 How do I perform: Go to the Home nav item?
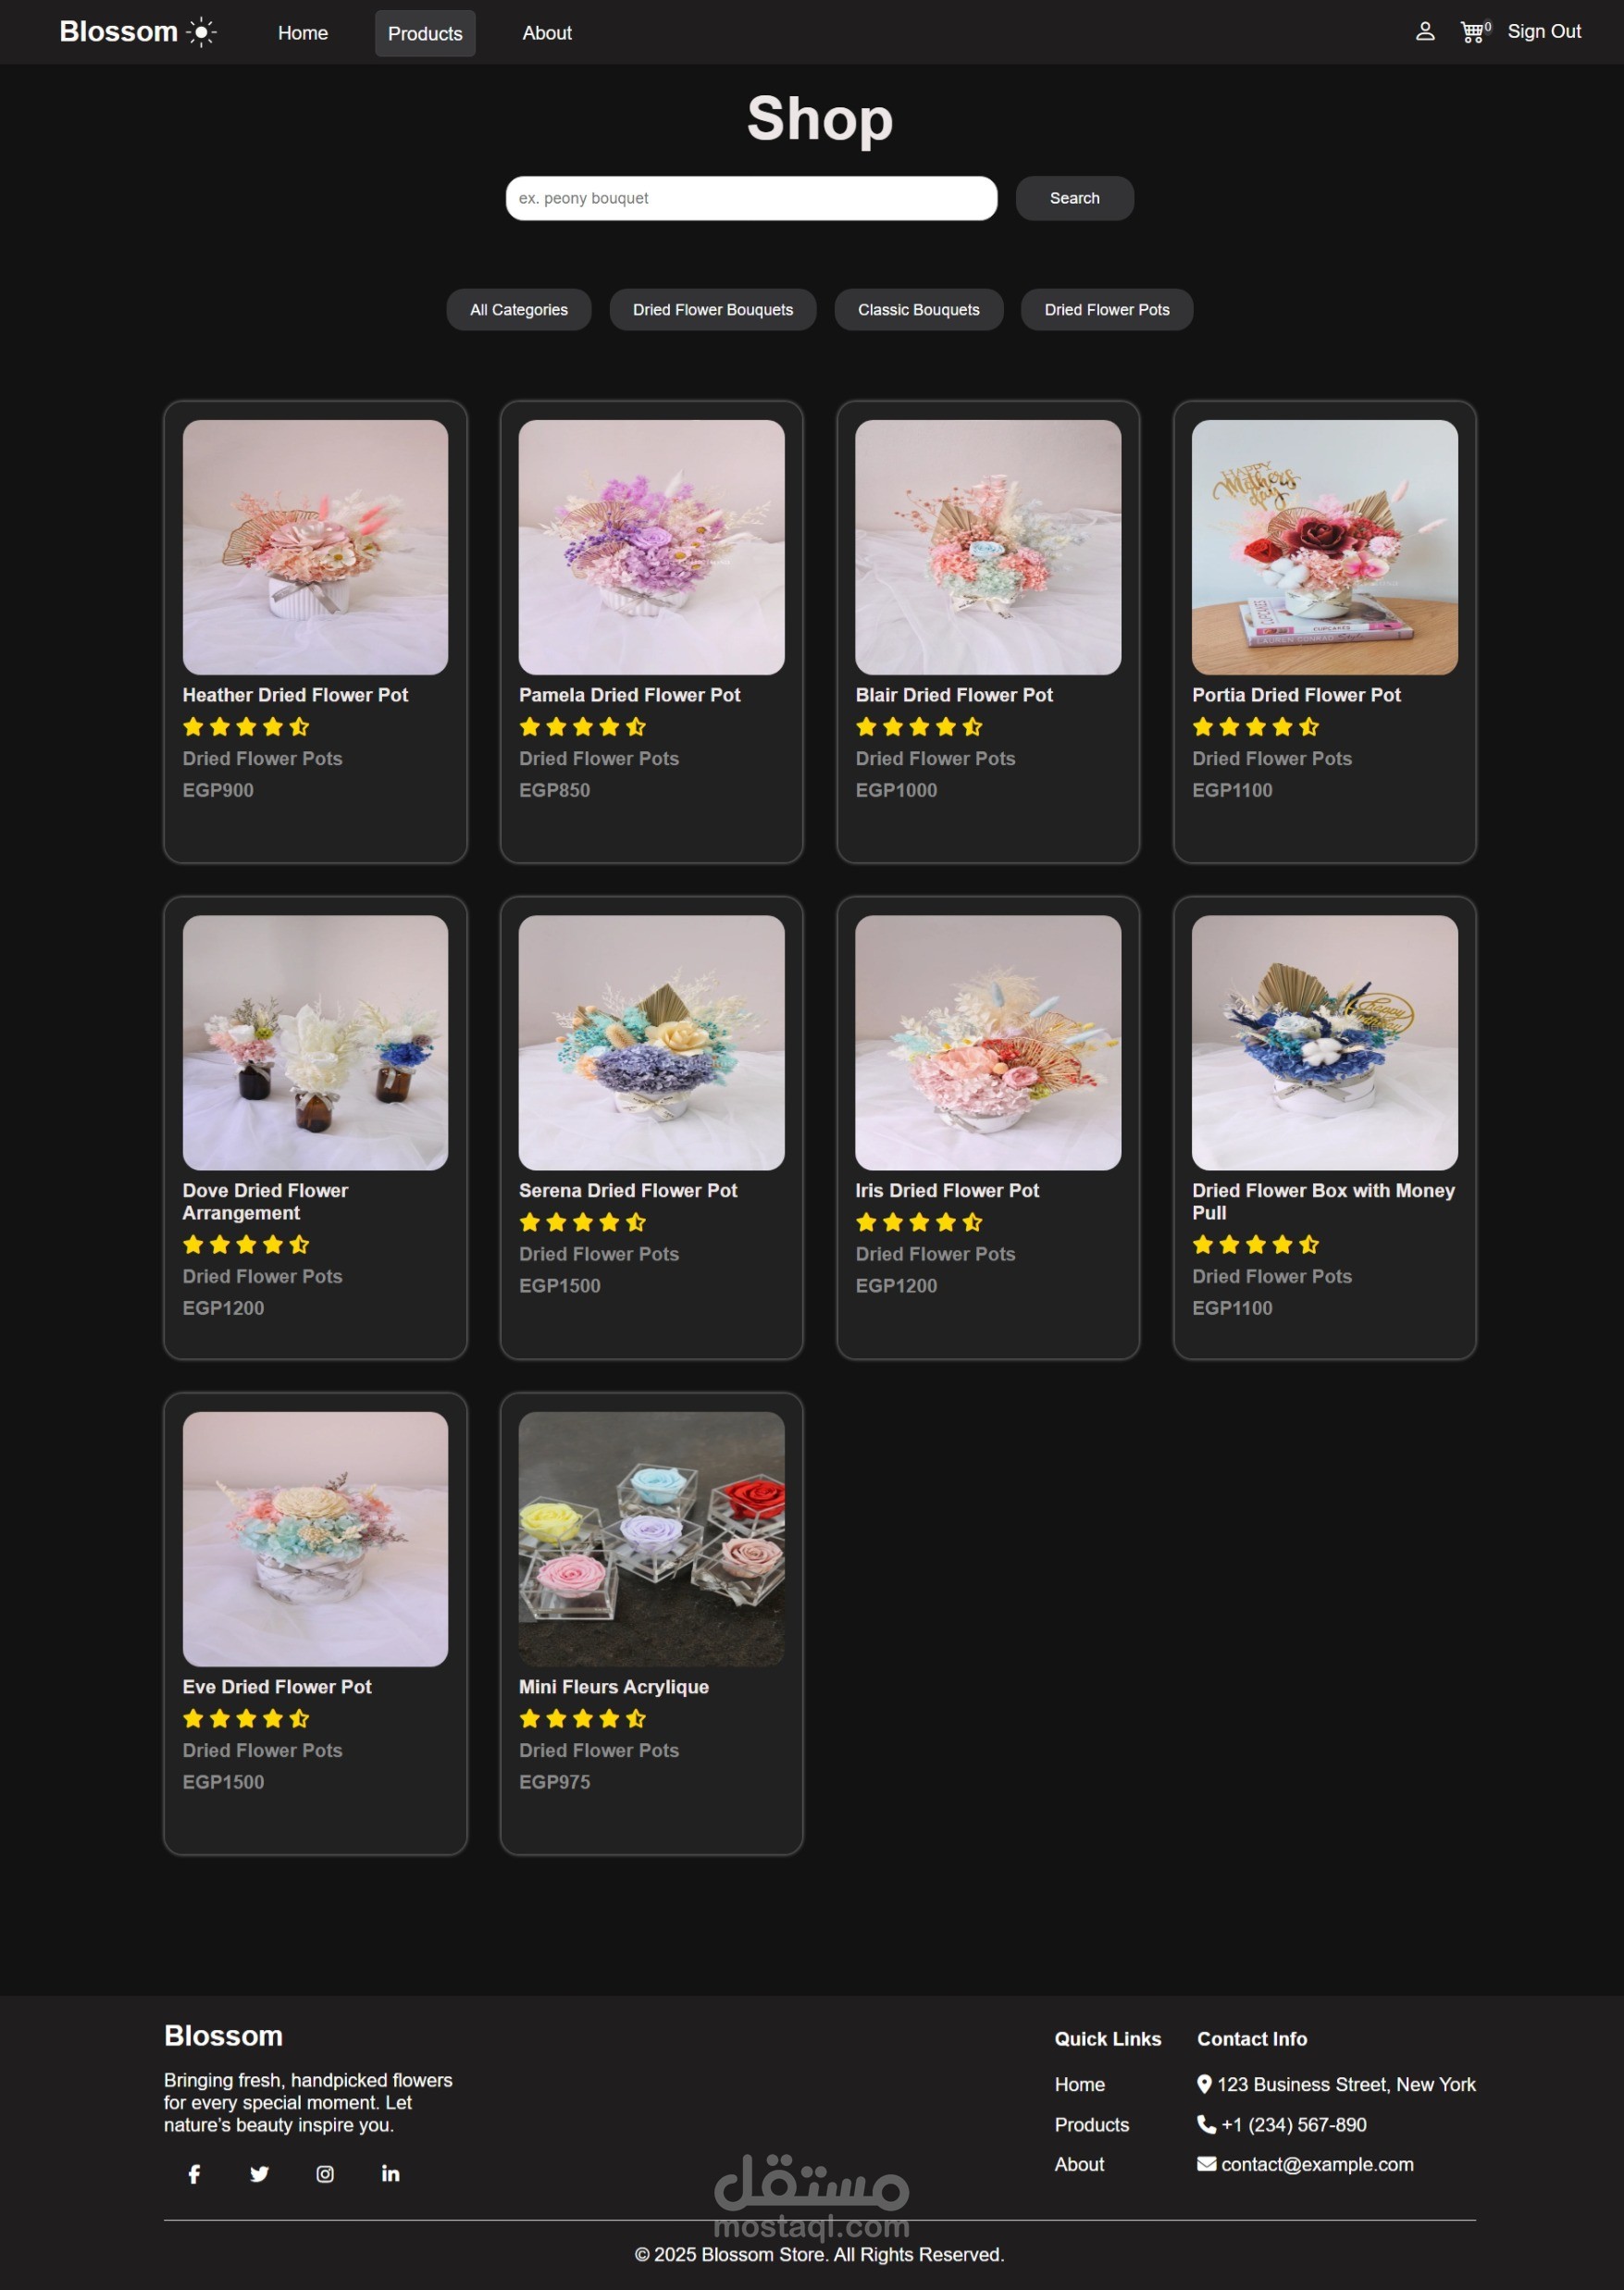[x=303, y=33]
